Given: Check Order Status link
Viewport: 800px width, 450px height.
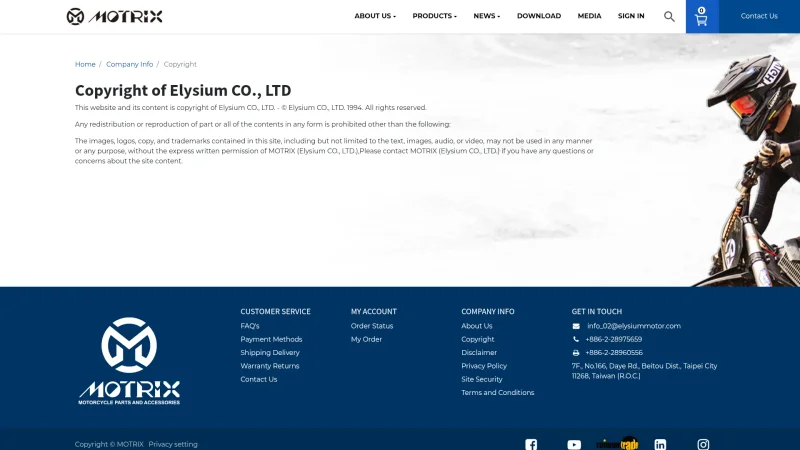Looking at the screenshot, I should 372,326.
